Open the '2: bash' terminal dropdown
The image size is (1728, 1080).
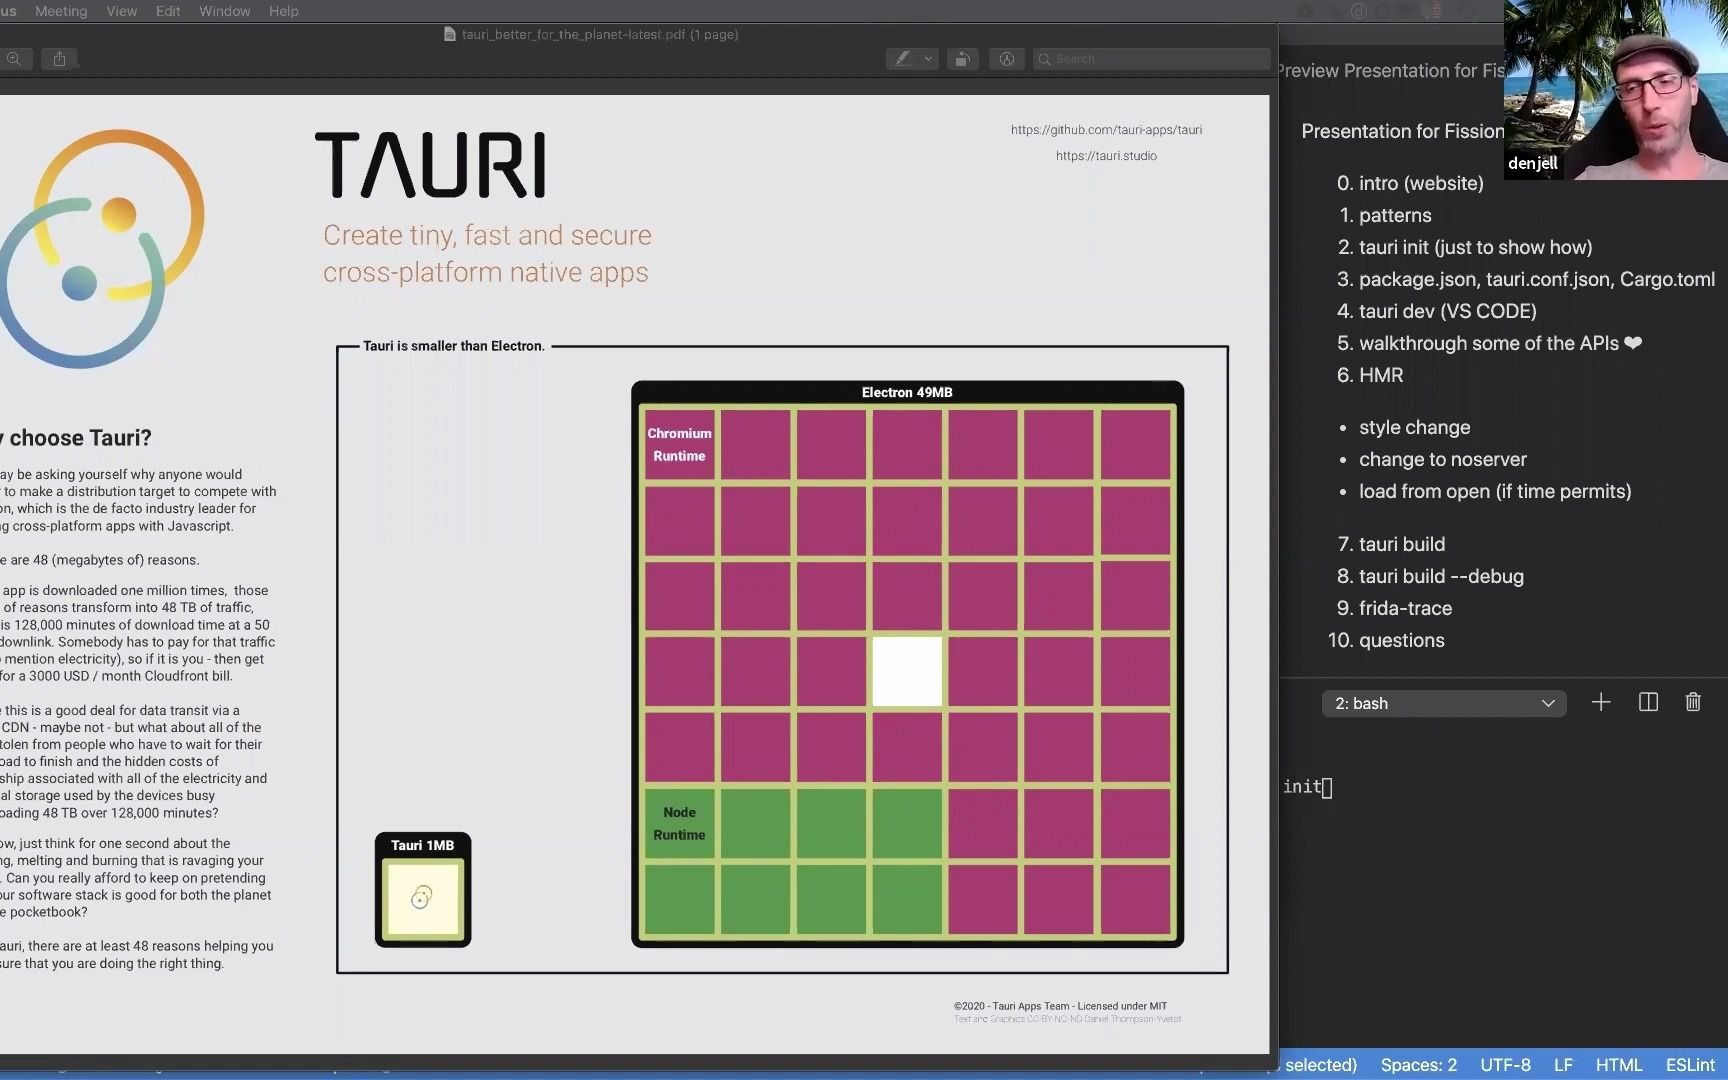click(x=1444, y=703)
